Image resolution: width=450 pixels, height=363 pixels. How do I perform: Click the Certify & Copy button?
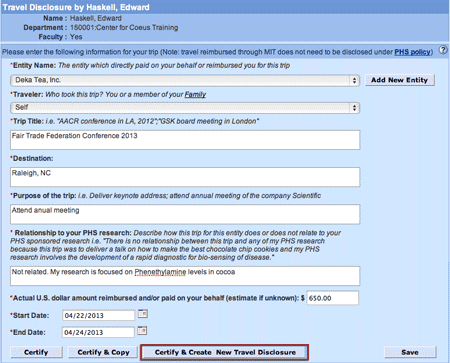coord(103,352)
